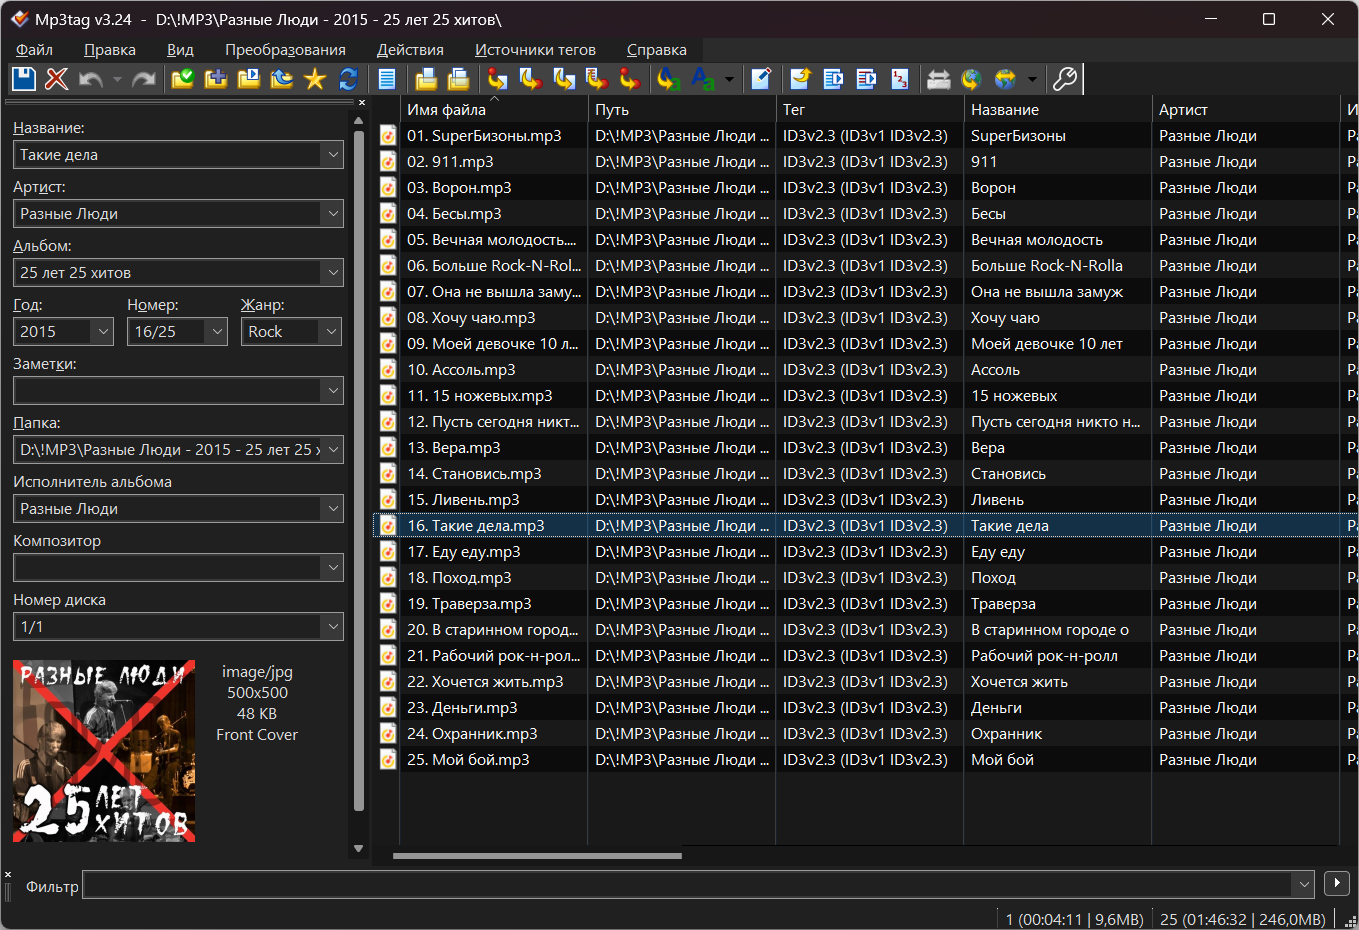Open Options with the wrench icon
The image size is (1359, 930).
pos(1065,79)
